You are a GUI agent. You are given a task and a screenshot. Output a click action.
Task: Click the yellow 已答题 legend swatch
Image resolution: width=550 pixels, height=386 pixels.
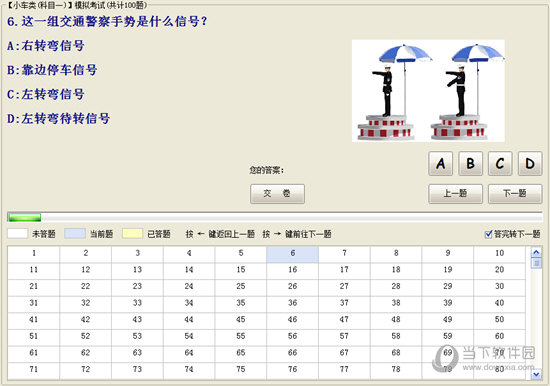[x=132, y=234]
